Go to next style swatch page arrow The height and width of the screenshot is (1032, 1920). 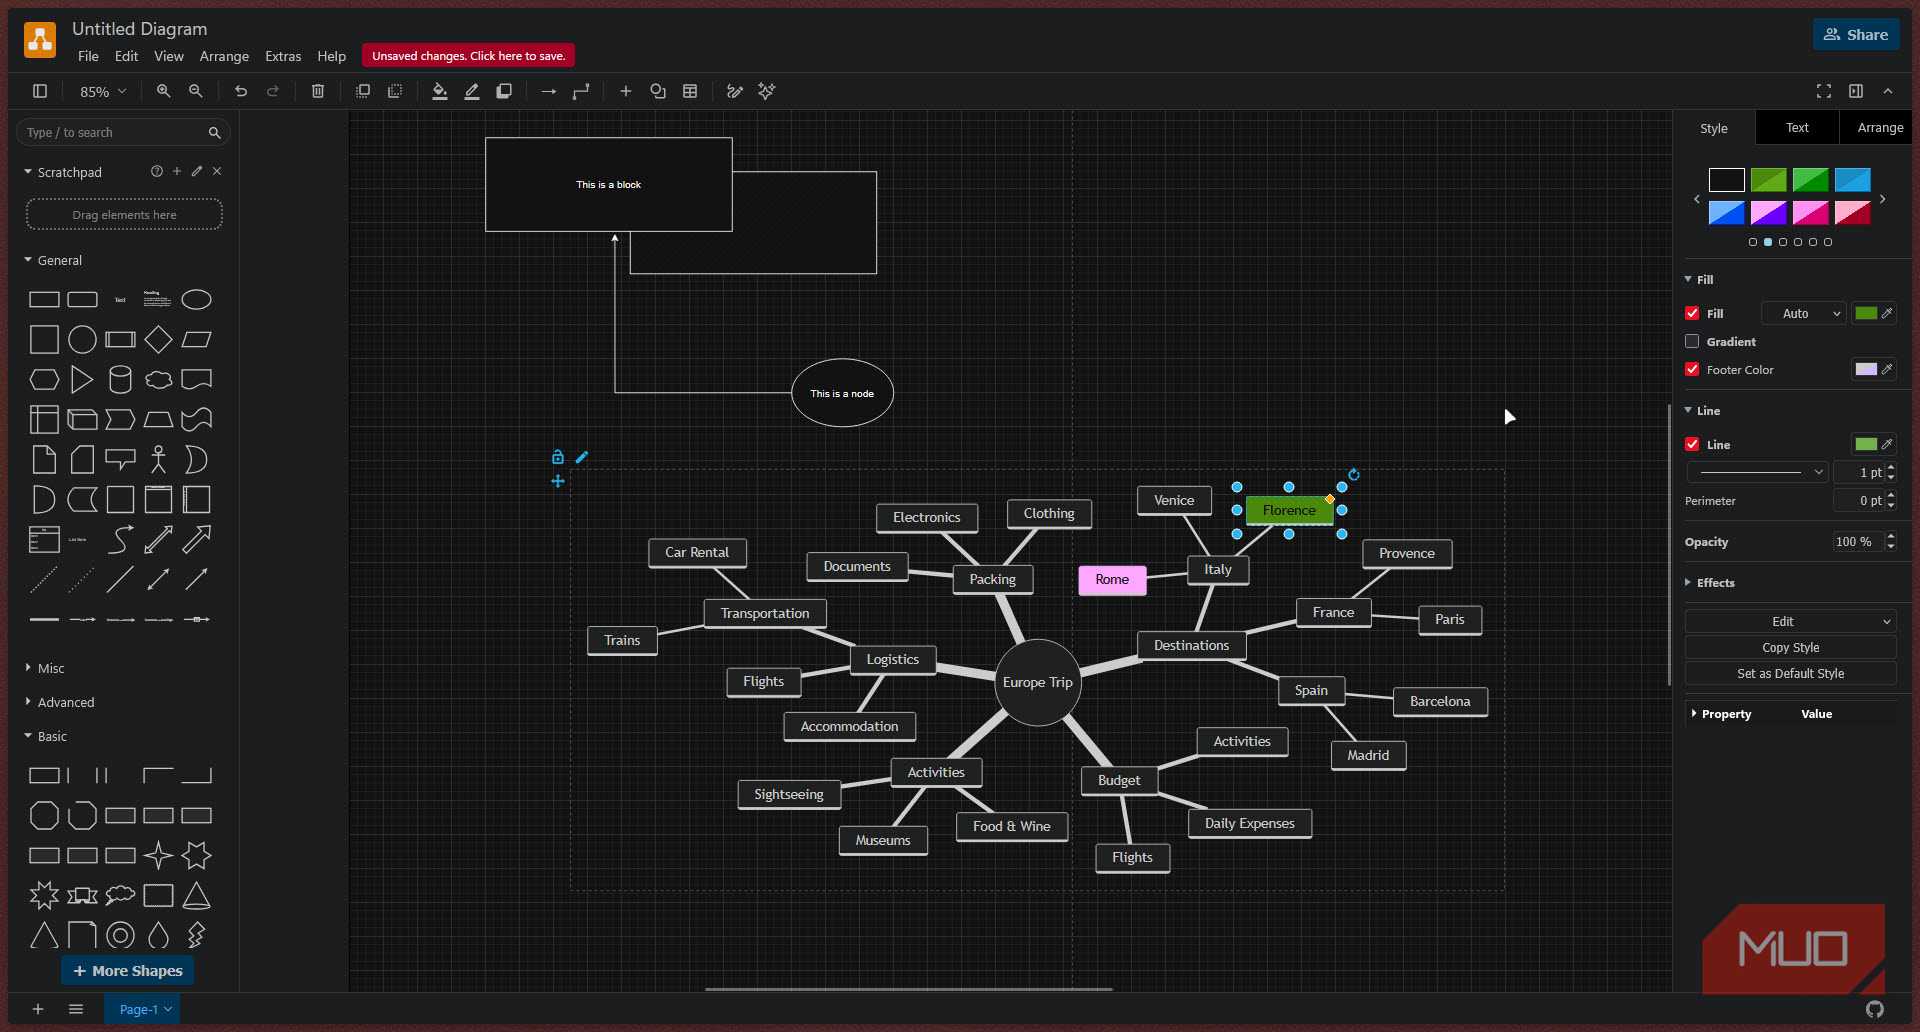point(1883,199)
